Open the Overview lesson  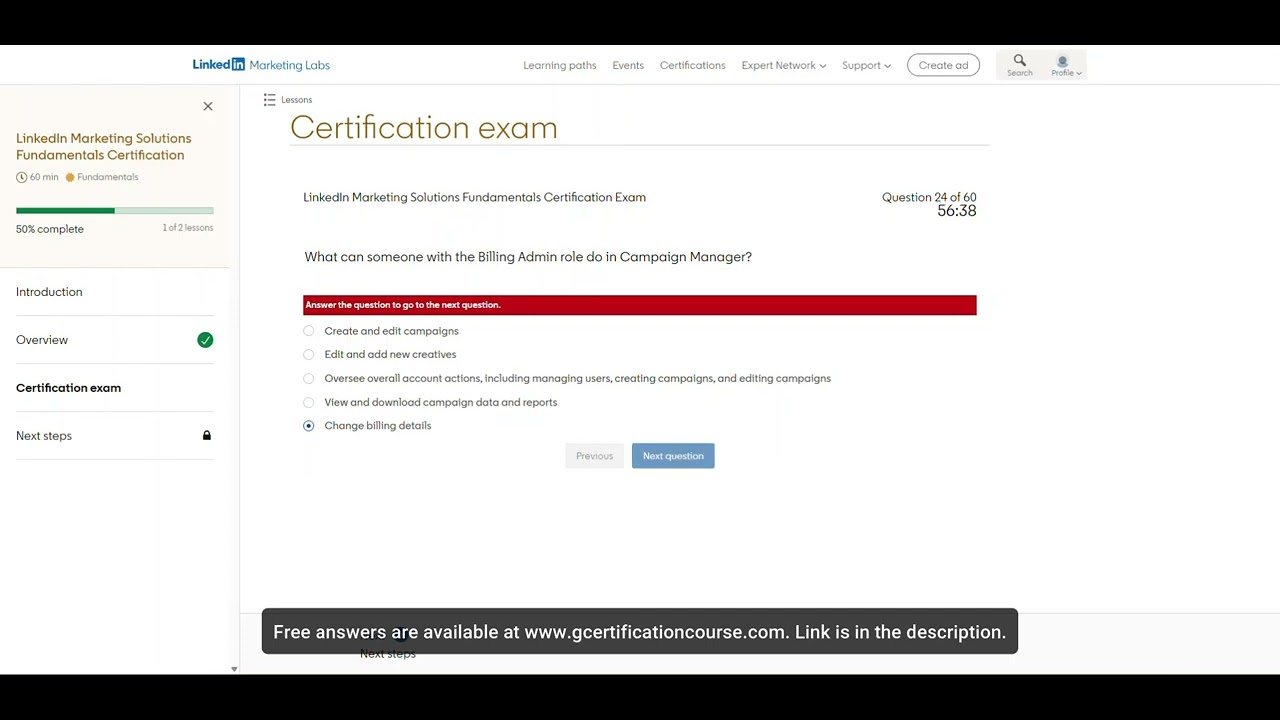pos(115,340)
